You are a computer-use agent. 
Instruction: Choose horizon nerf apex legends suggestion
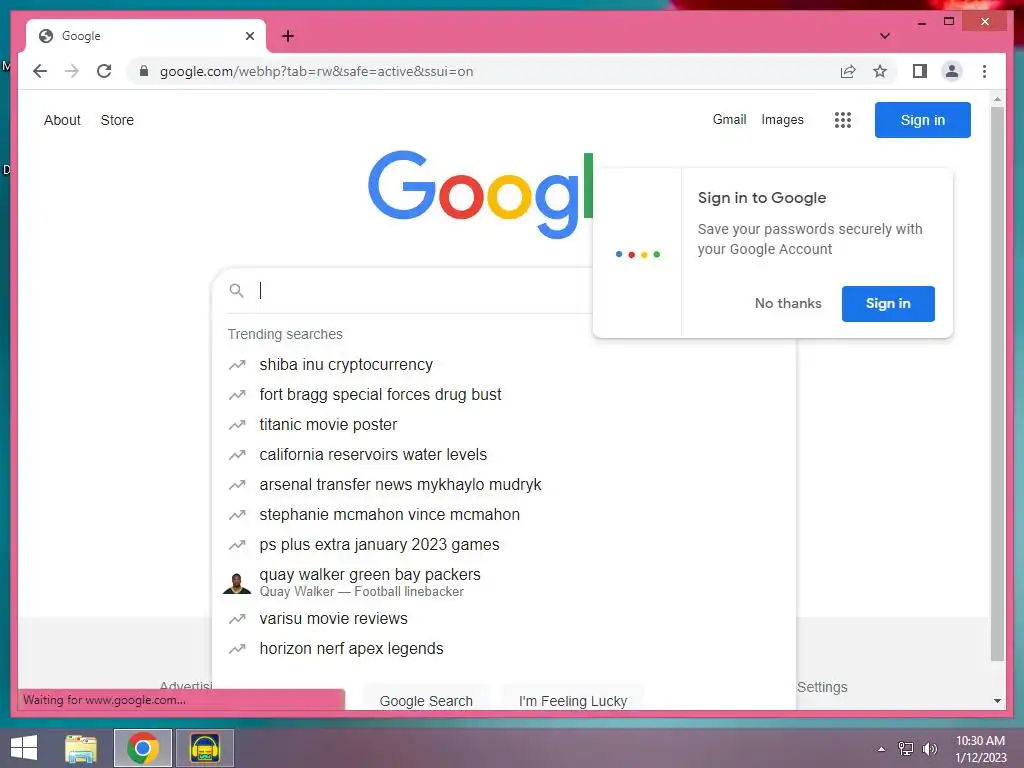tap(504, 648)
